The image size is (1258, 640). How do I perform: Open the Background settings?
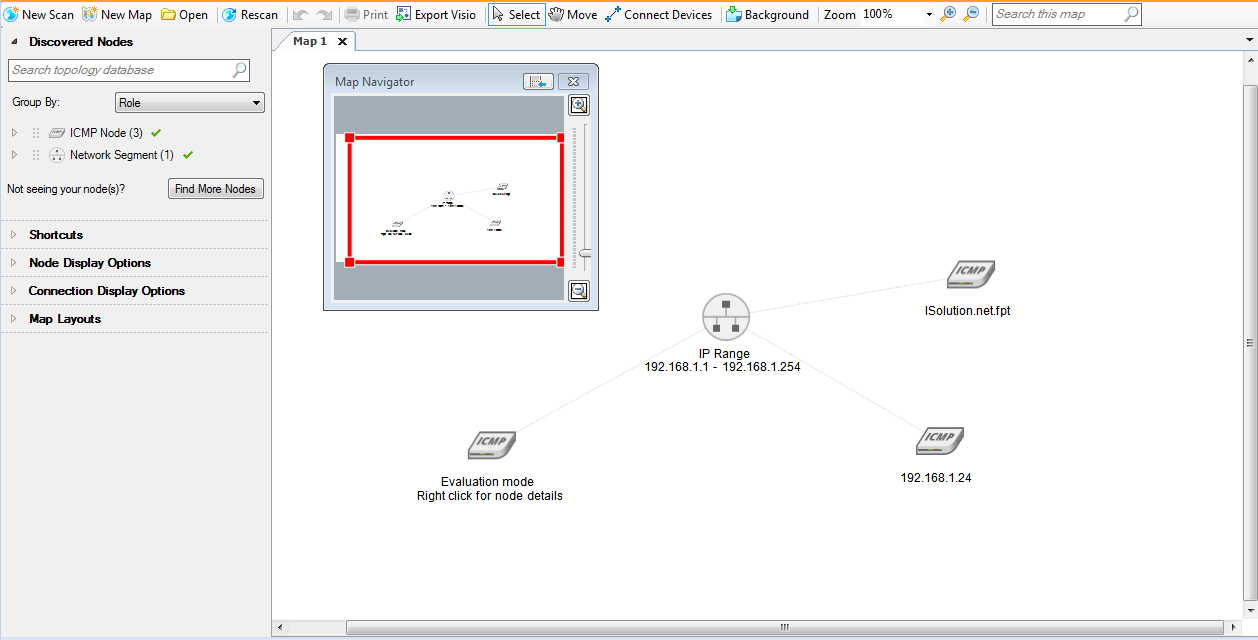tap(768, 14)
